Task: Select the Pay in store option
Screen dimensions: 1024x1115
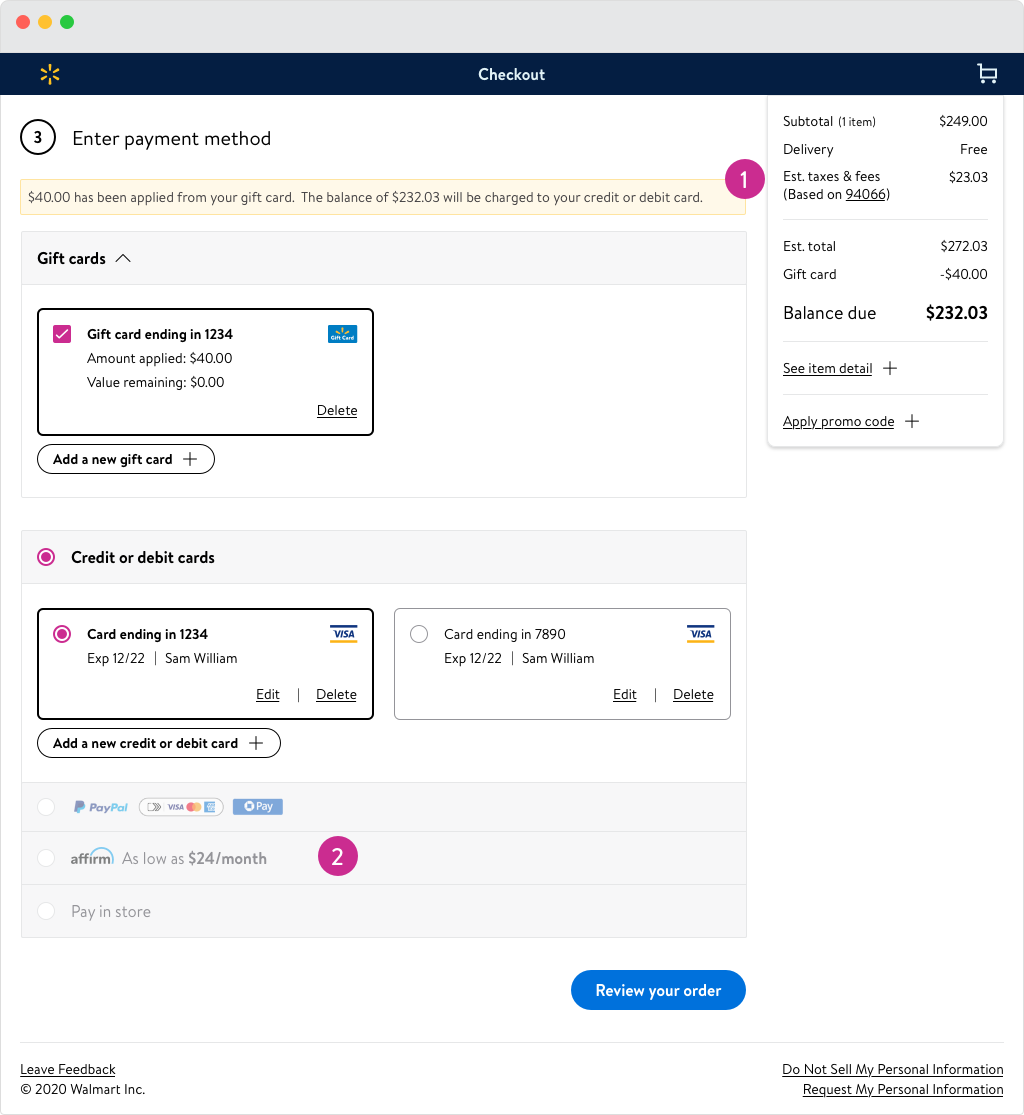Action: pyautogui.click(x=46, y=911)
